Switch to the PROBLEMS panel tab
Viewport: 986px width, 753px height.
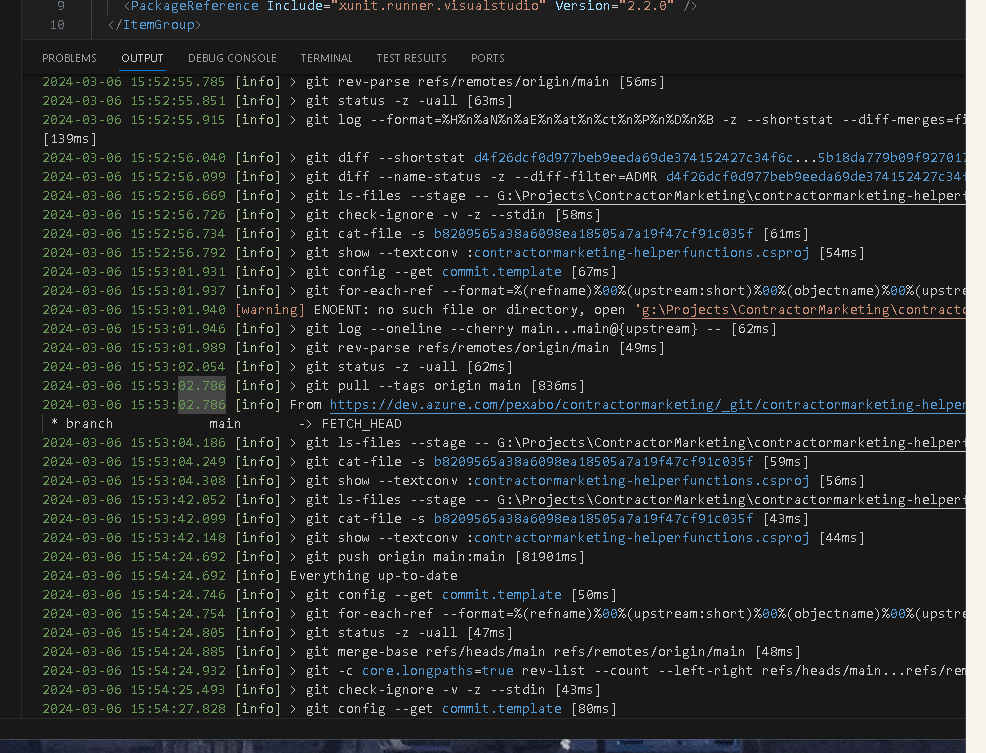click(x=69, y=58)
